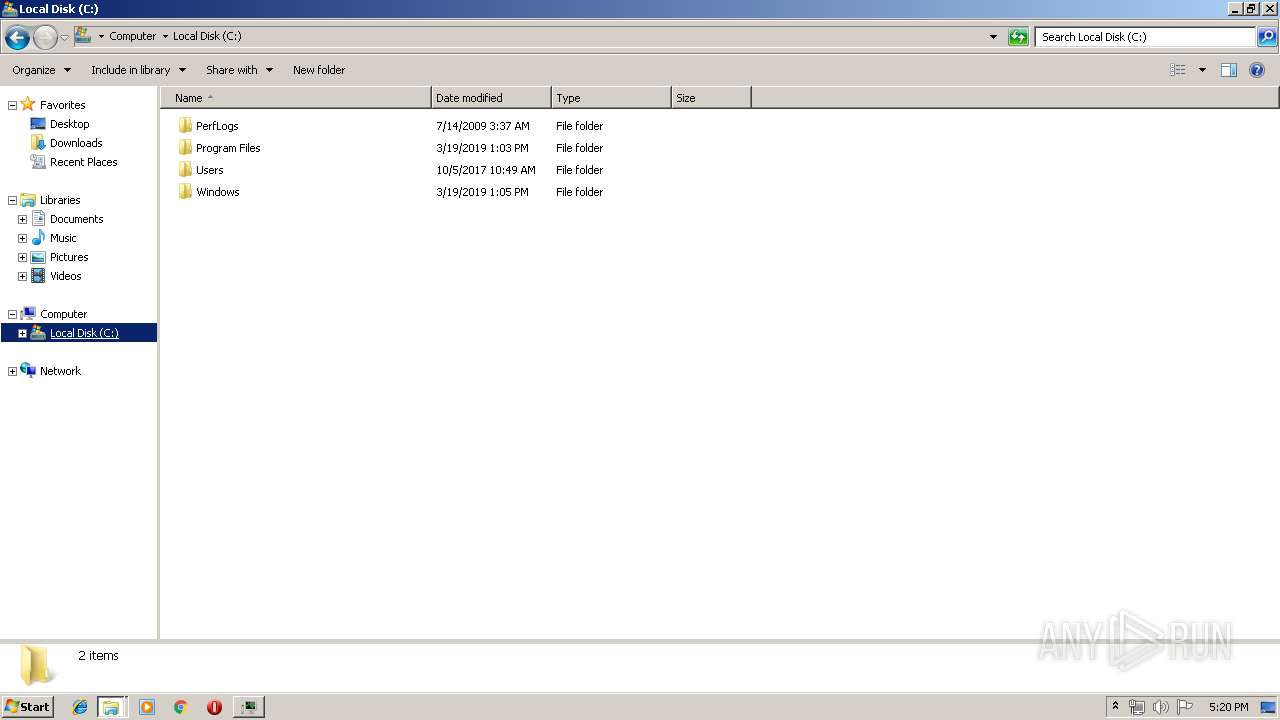Create a New folder
Screen dimensions: 1280x720
319,70
